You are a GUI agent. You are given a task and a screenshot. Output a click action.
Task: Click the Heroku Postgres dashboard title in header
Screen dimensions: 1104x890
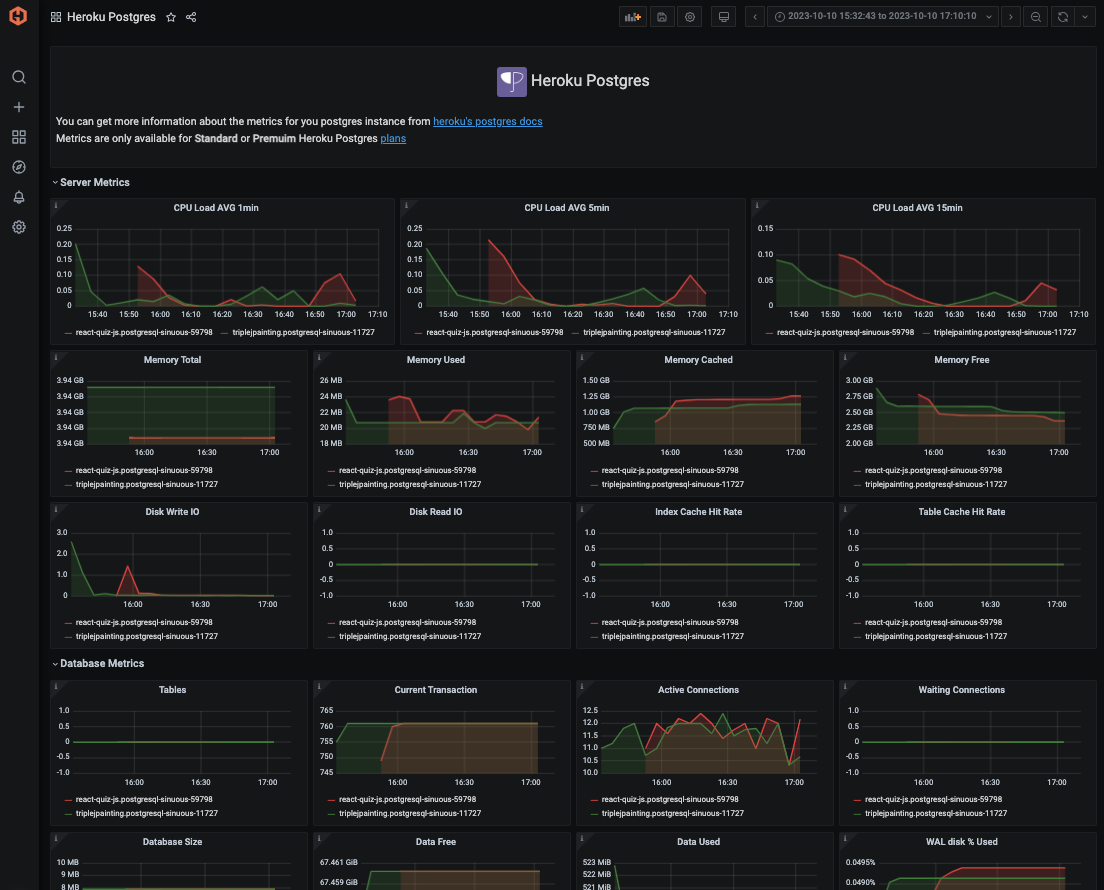coord(111,17)
